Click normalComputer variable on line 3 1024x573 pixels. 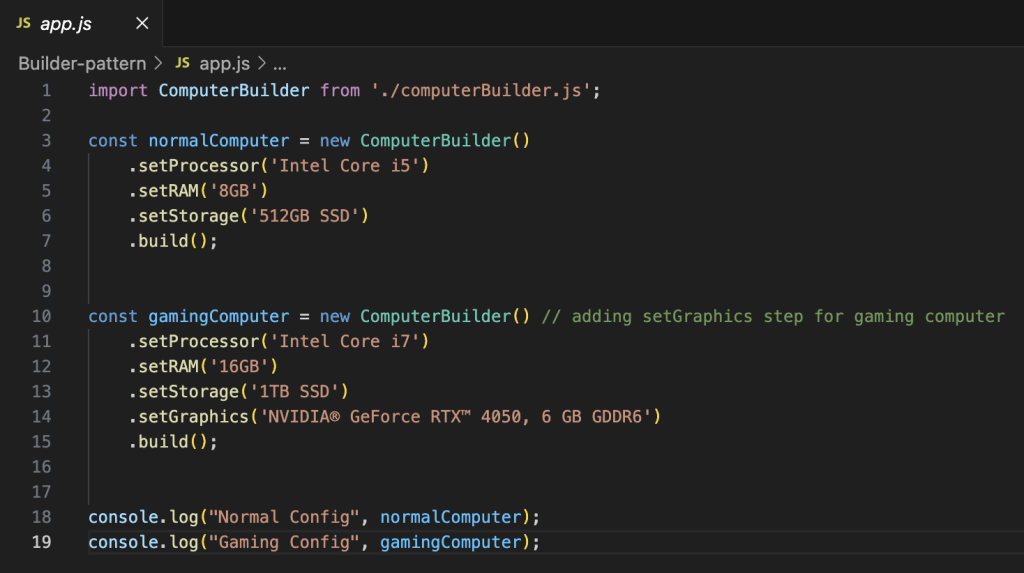[219, 140]
